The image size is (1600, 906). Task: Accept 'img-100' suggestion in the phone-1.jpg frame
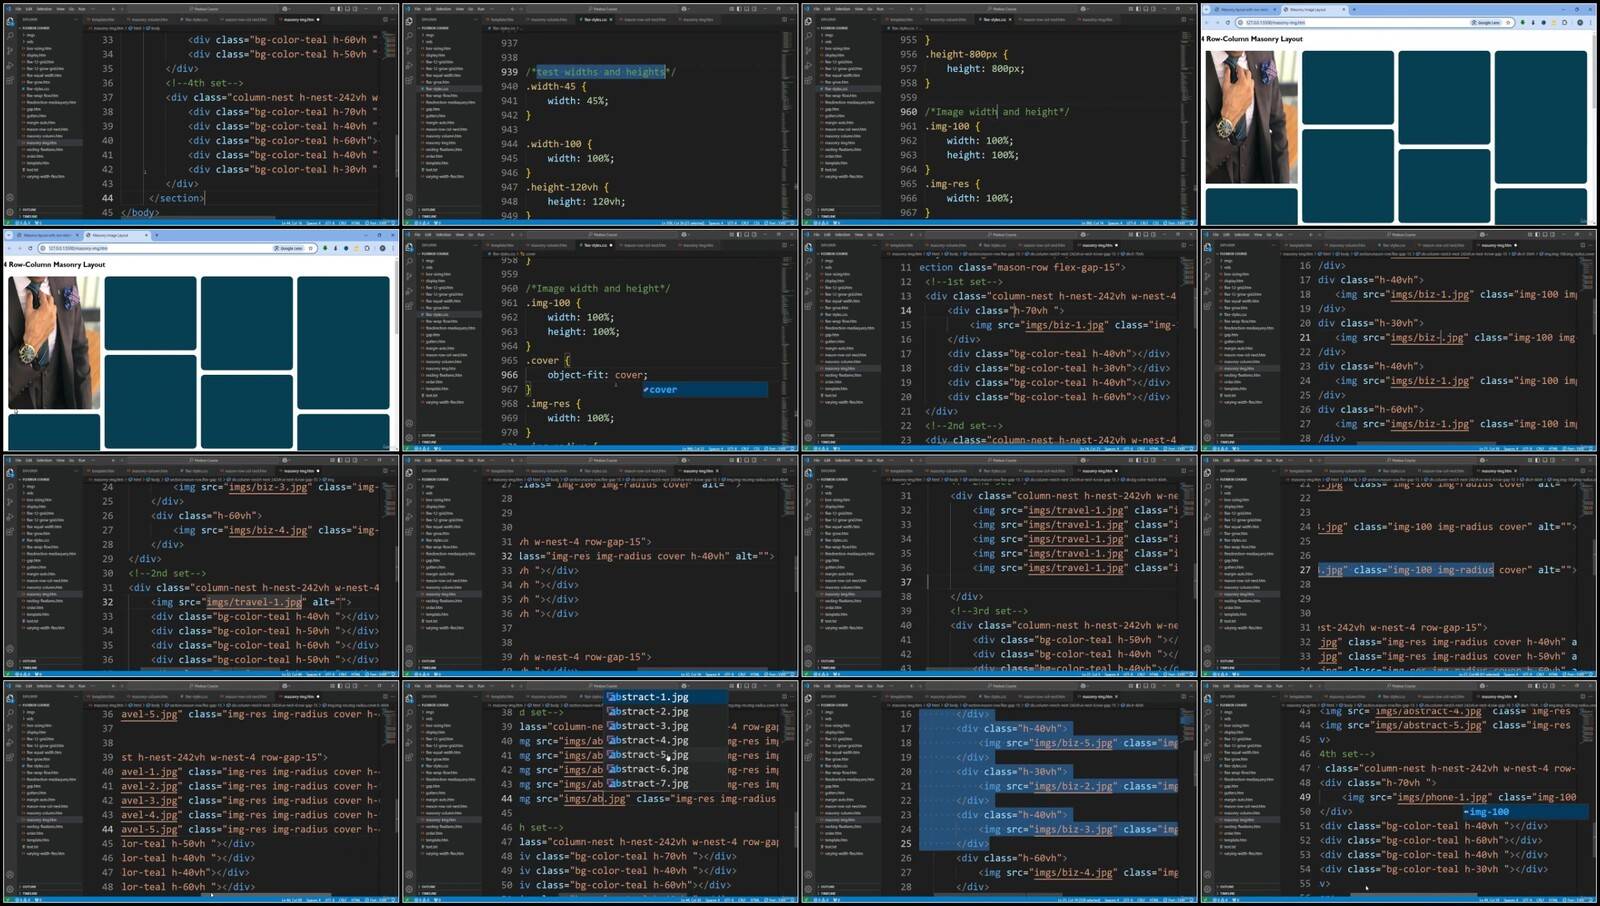(1525, 812)
